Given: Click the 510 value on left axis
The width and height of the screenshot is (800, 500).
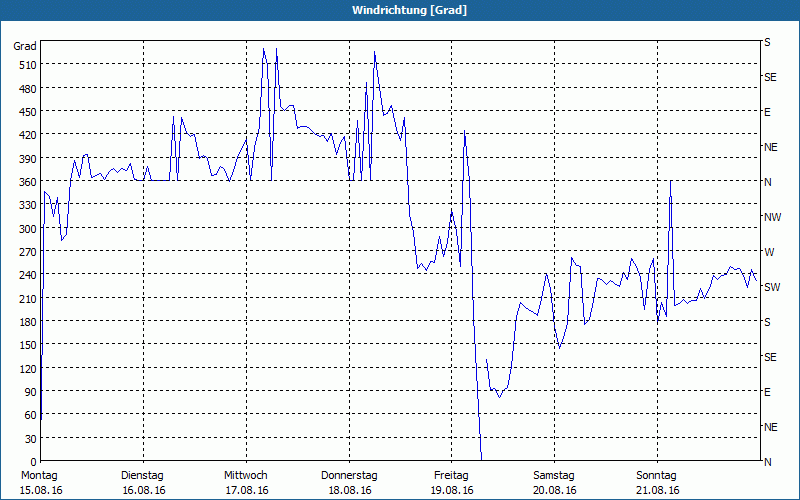Looking at the screenshot, I should click(28, 65).
